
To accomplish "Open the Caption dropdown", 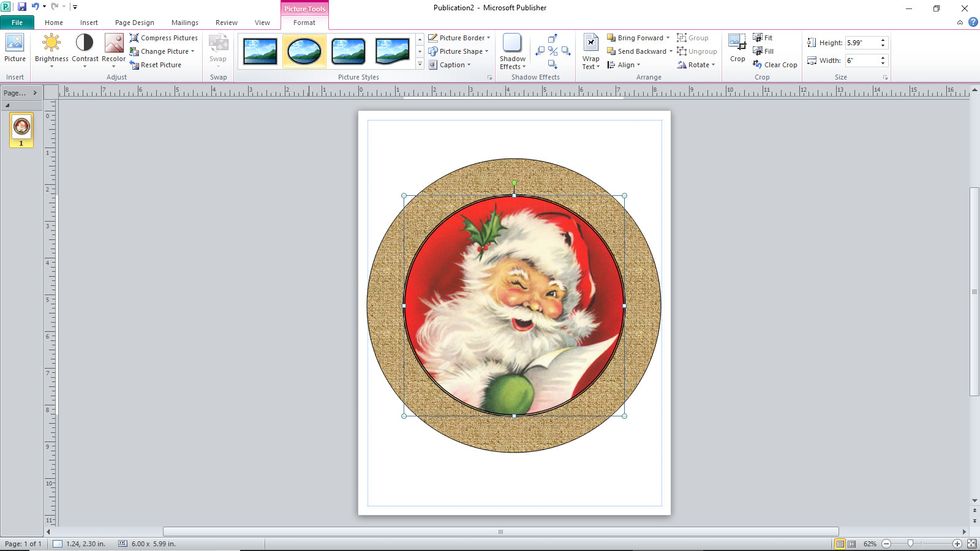I will (450, 65).
